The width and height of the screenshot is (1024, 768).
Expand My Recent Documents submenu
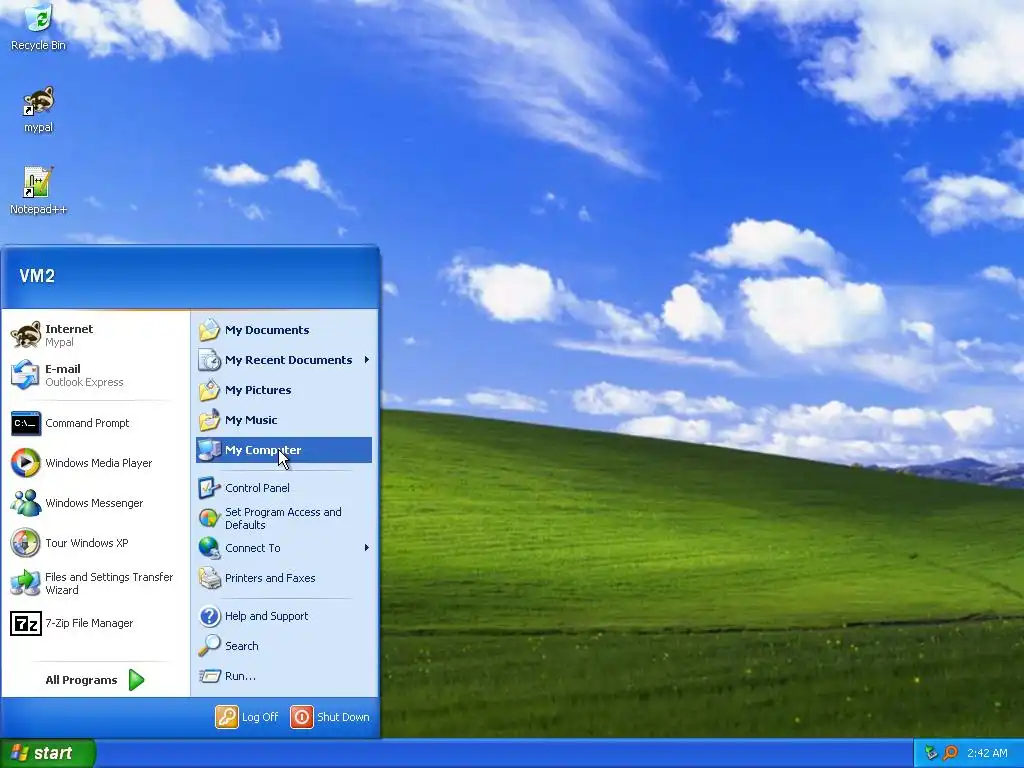(284, 360)
